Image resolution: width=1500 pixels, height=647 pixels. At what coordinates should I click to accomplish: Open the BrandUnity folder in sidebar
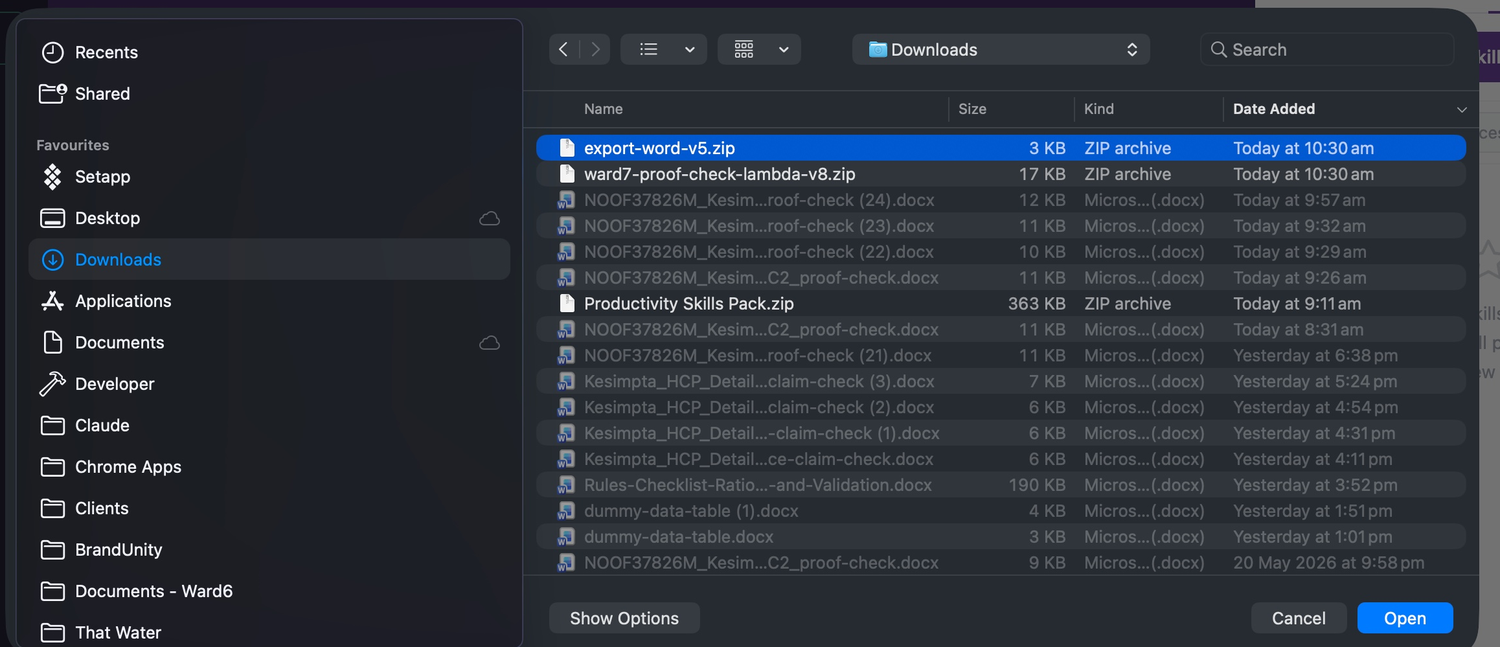tap(269, 550)
